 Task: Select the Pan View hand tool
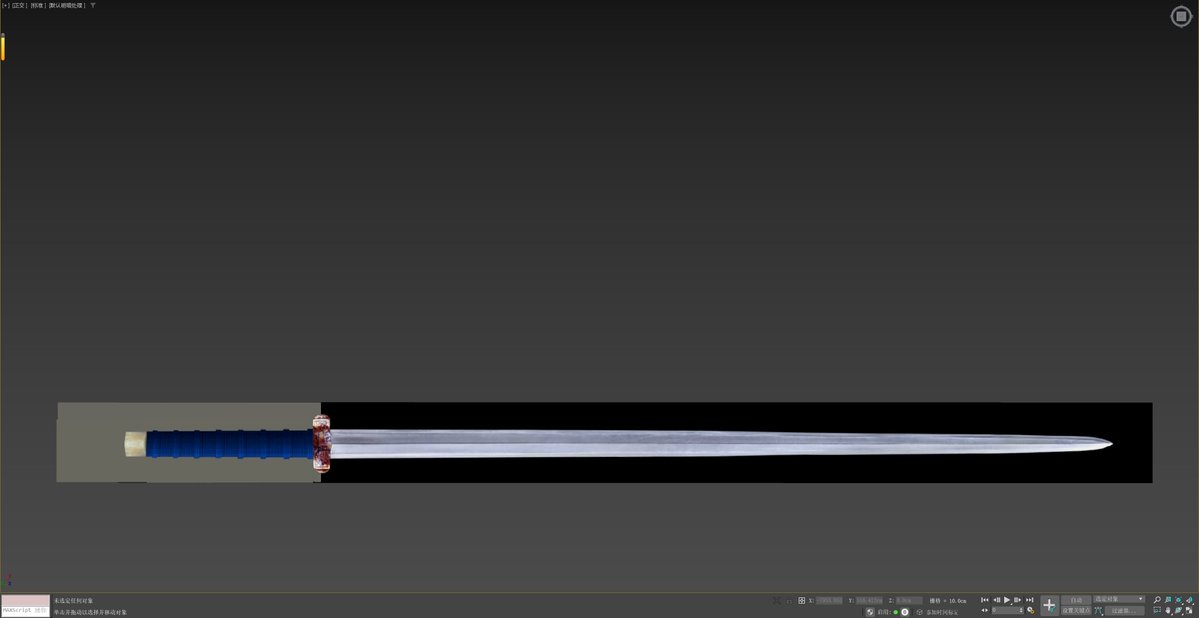point(1168,610)
